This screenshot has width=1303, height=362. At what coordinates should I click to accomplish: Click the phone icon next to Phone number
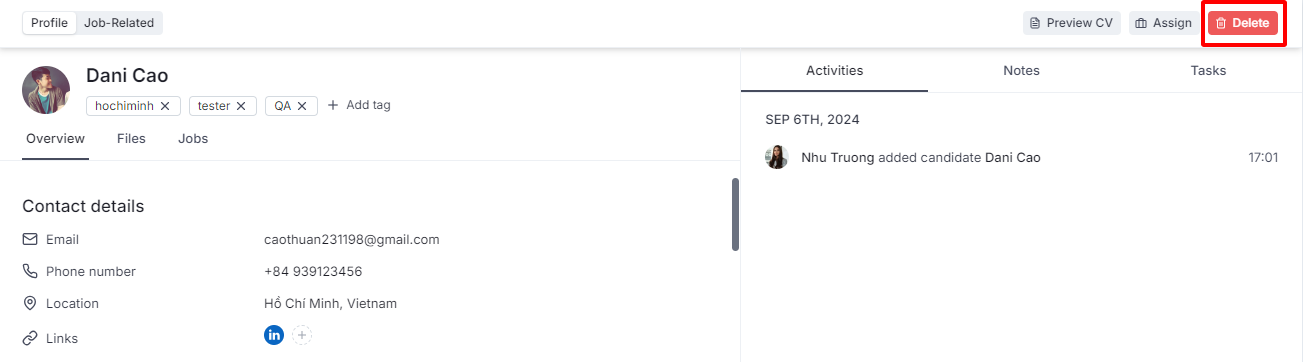[x=30, y=272]
